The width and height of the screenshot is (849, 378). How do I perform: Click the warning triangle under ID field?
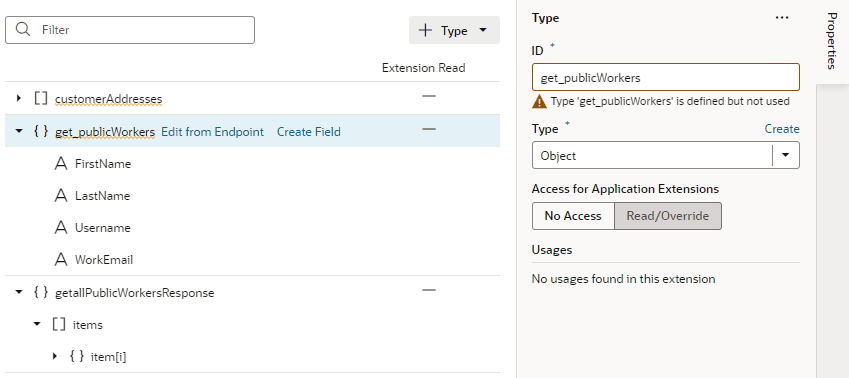pos(539,101)
